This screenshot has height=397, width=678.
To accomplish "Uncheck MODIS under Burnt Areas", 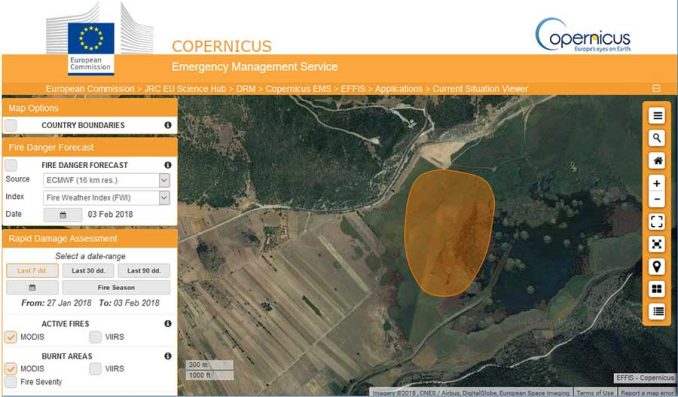I will click(10, 368).
